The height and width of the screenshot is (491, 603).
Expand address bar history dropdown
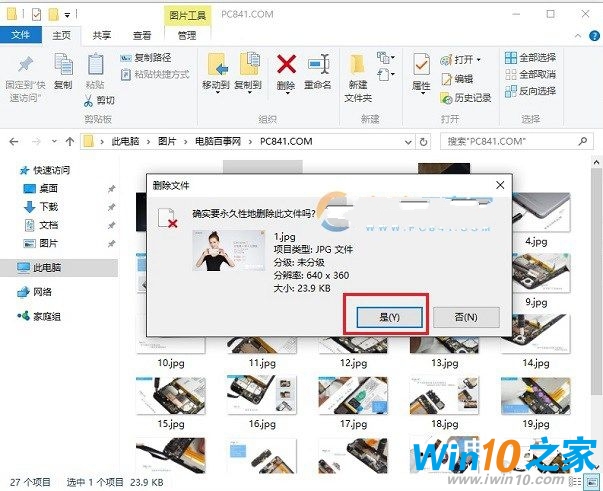coord(408,142)
